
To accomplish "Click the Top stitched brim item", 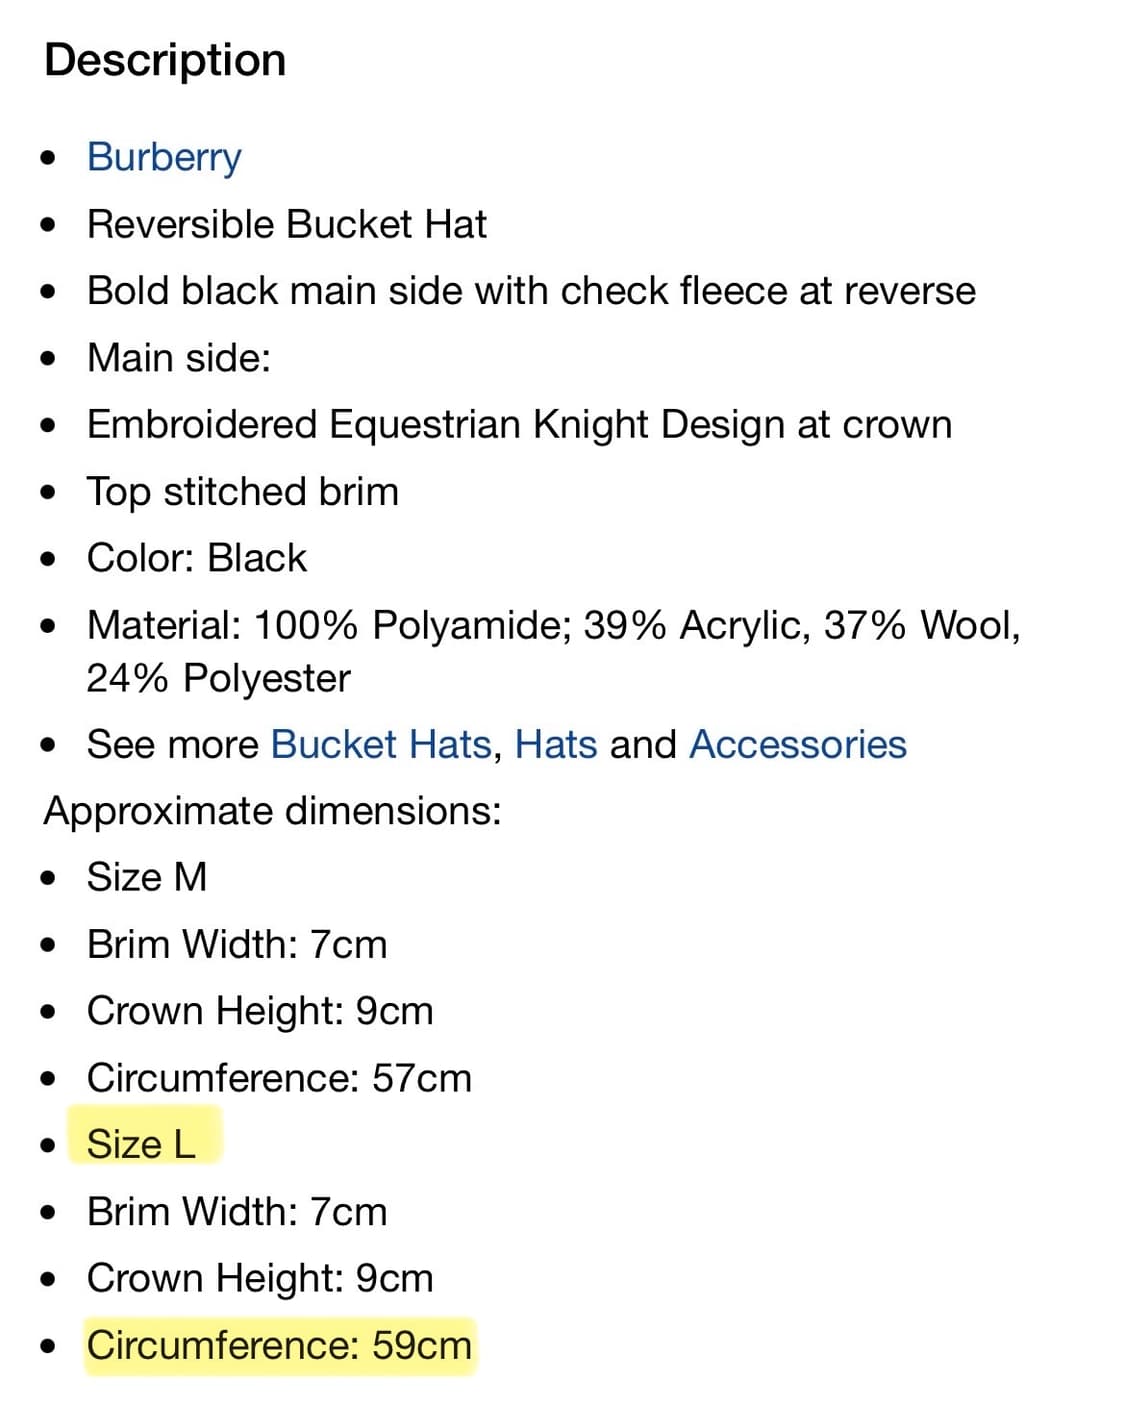I will point(243,491).
